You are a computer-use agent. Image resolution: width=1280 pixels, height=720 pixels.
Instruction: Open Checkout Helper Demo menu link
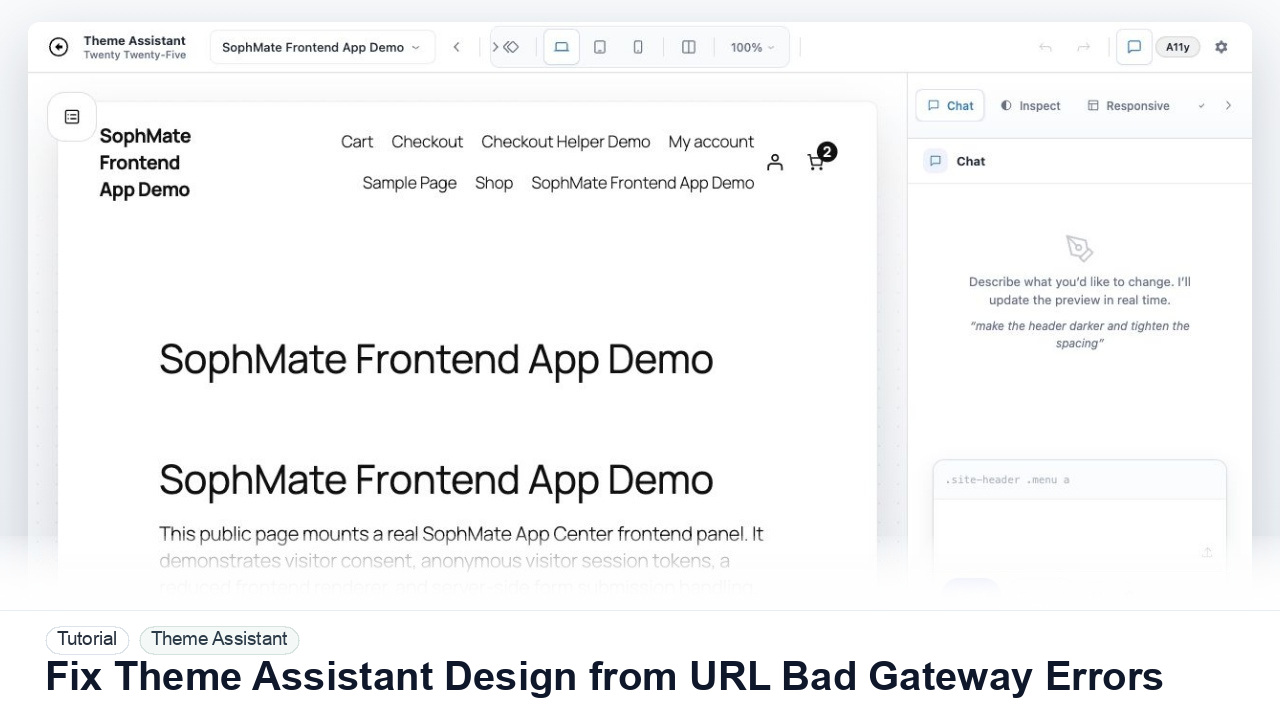coord(566,142)
